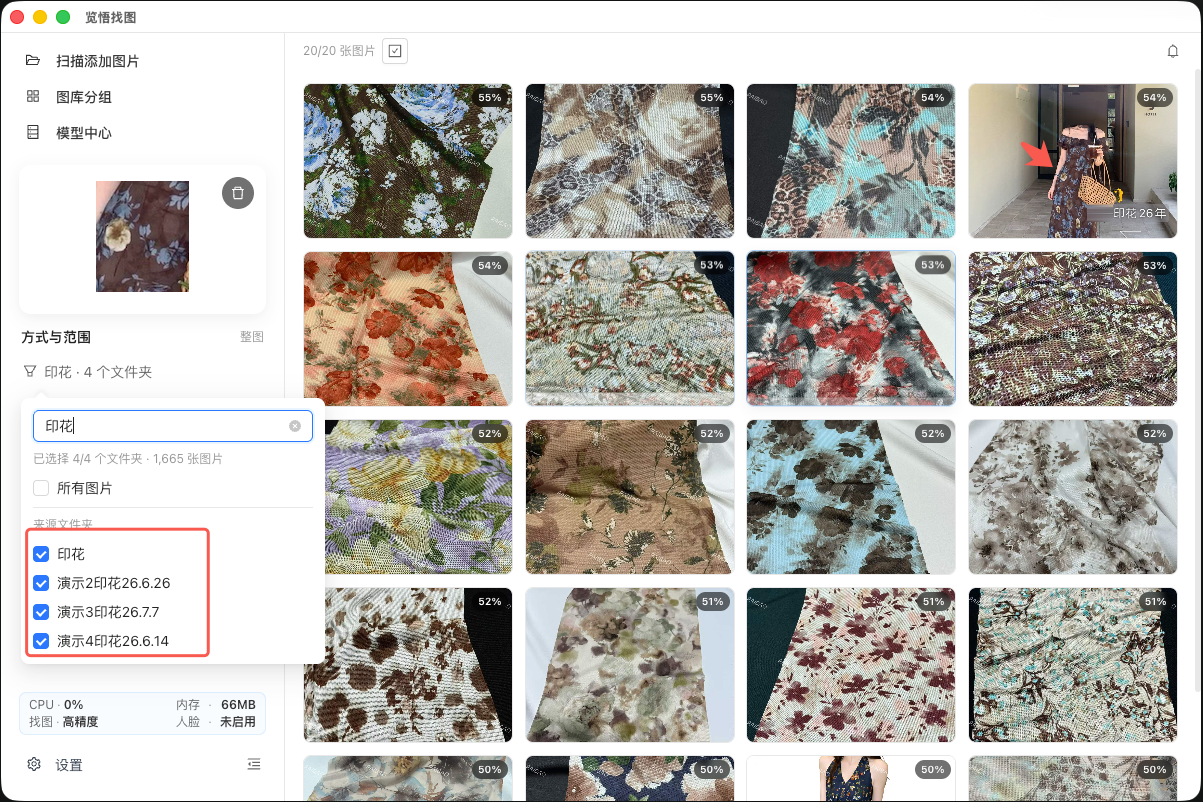1203x802 pixels.
Task: Enable the 所有图片 checkbox
Action: pos(41,489)
